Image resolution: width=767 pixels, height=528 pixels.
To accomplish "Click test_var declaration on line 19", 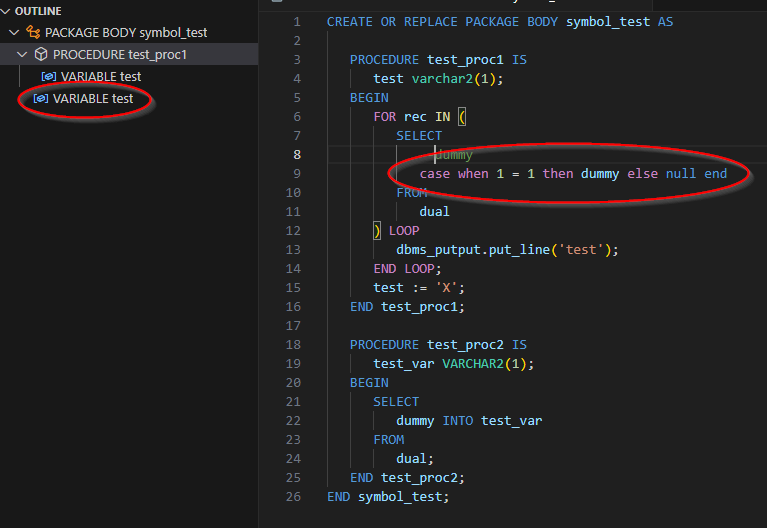I will (404, 364).
